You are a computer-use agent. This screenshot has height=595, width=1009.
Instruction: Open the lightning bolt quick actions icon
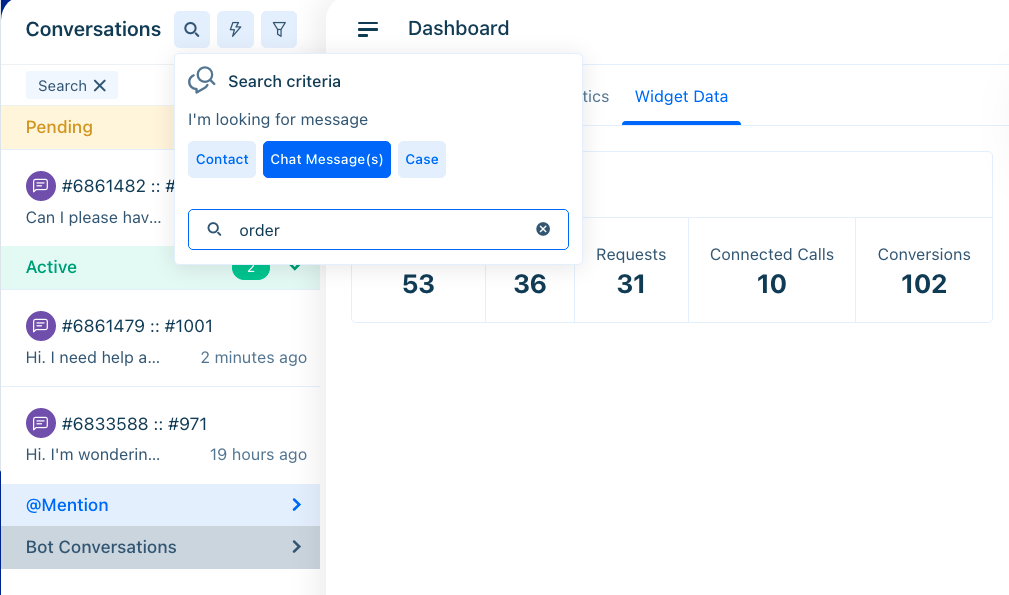click(235, 30)
